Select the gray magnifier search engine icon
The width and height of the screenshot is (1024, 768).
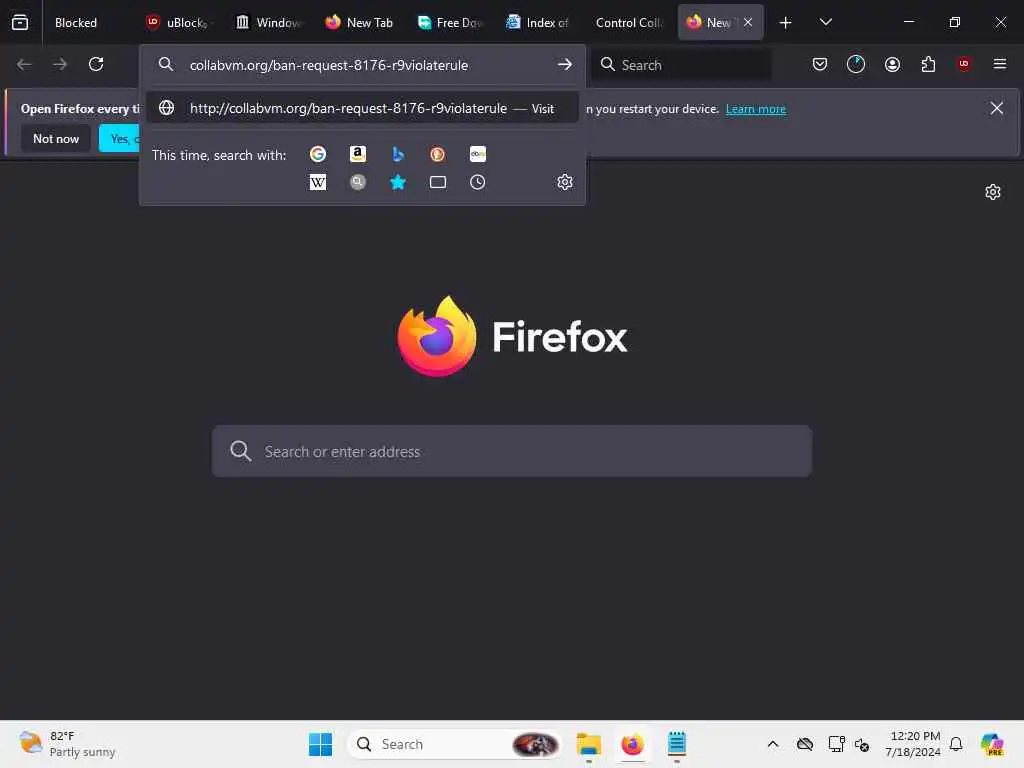click(358, 182)
